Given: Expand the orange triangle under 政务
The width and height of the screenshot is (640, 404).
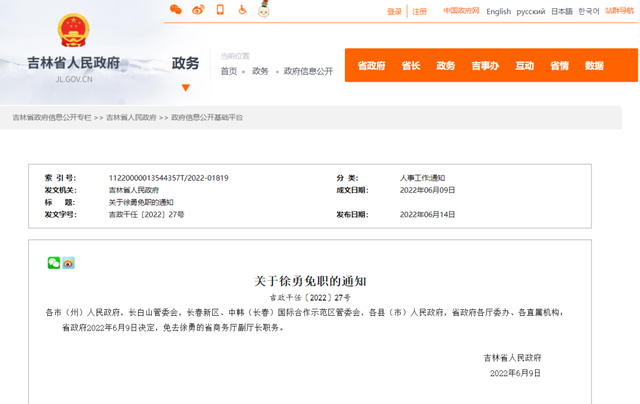Looking at the screenshot, I should pyautogui.click(x=186, y=88).
